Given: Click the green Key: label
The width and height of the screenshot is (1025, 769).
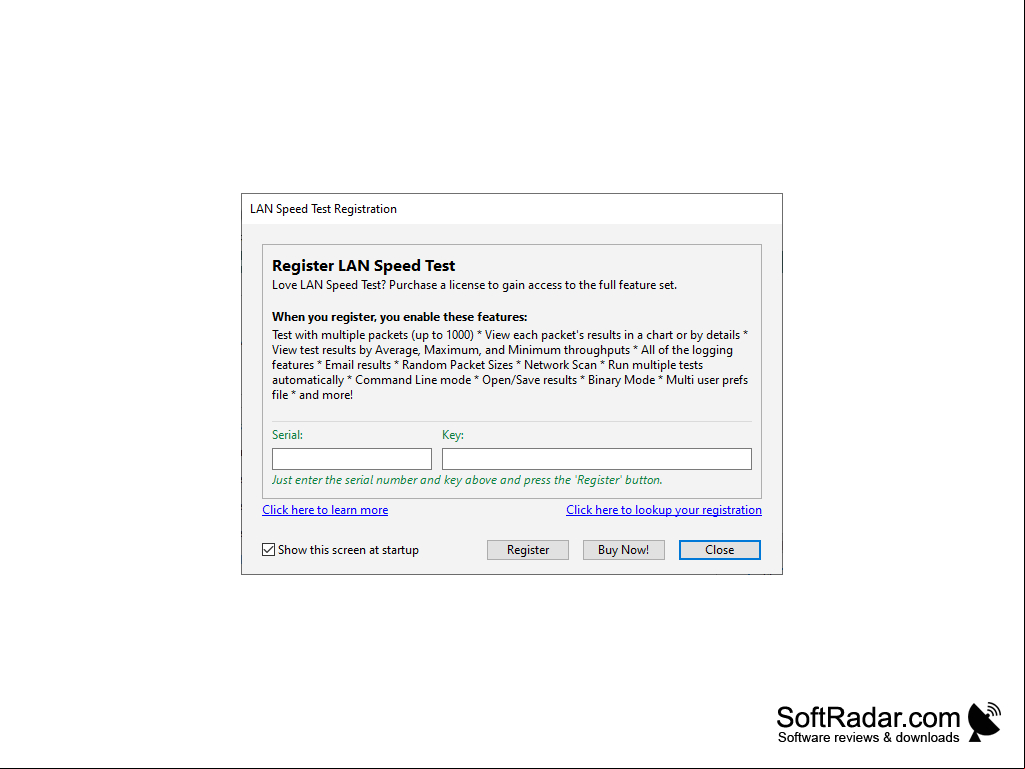Looking at the screenshot, I should 453,435.
